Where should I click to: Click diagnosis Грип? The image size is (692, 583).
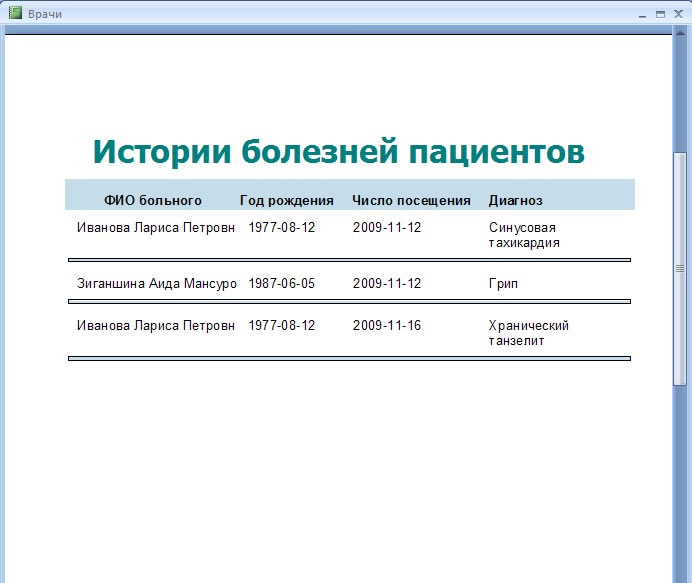click(503, 283)
